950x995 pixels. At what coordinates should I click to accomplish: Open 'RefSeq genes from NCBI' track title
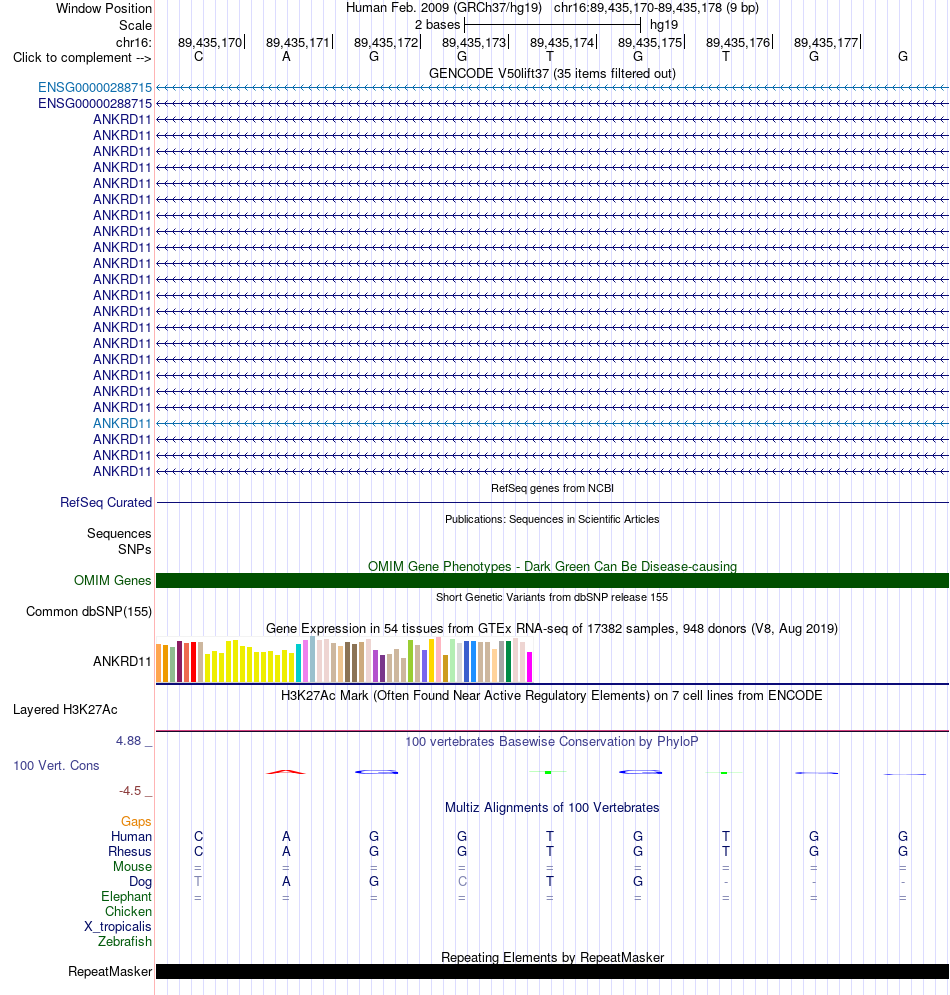[x=552, y=488]
